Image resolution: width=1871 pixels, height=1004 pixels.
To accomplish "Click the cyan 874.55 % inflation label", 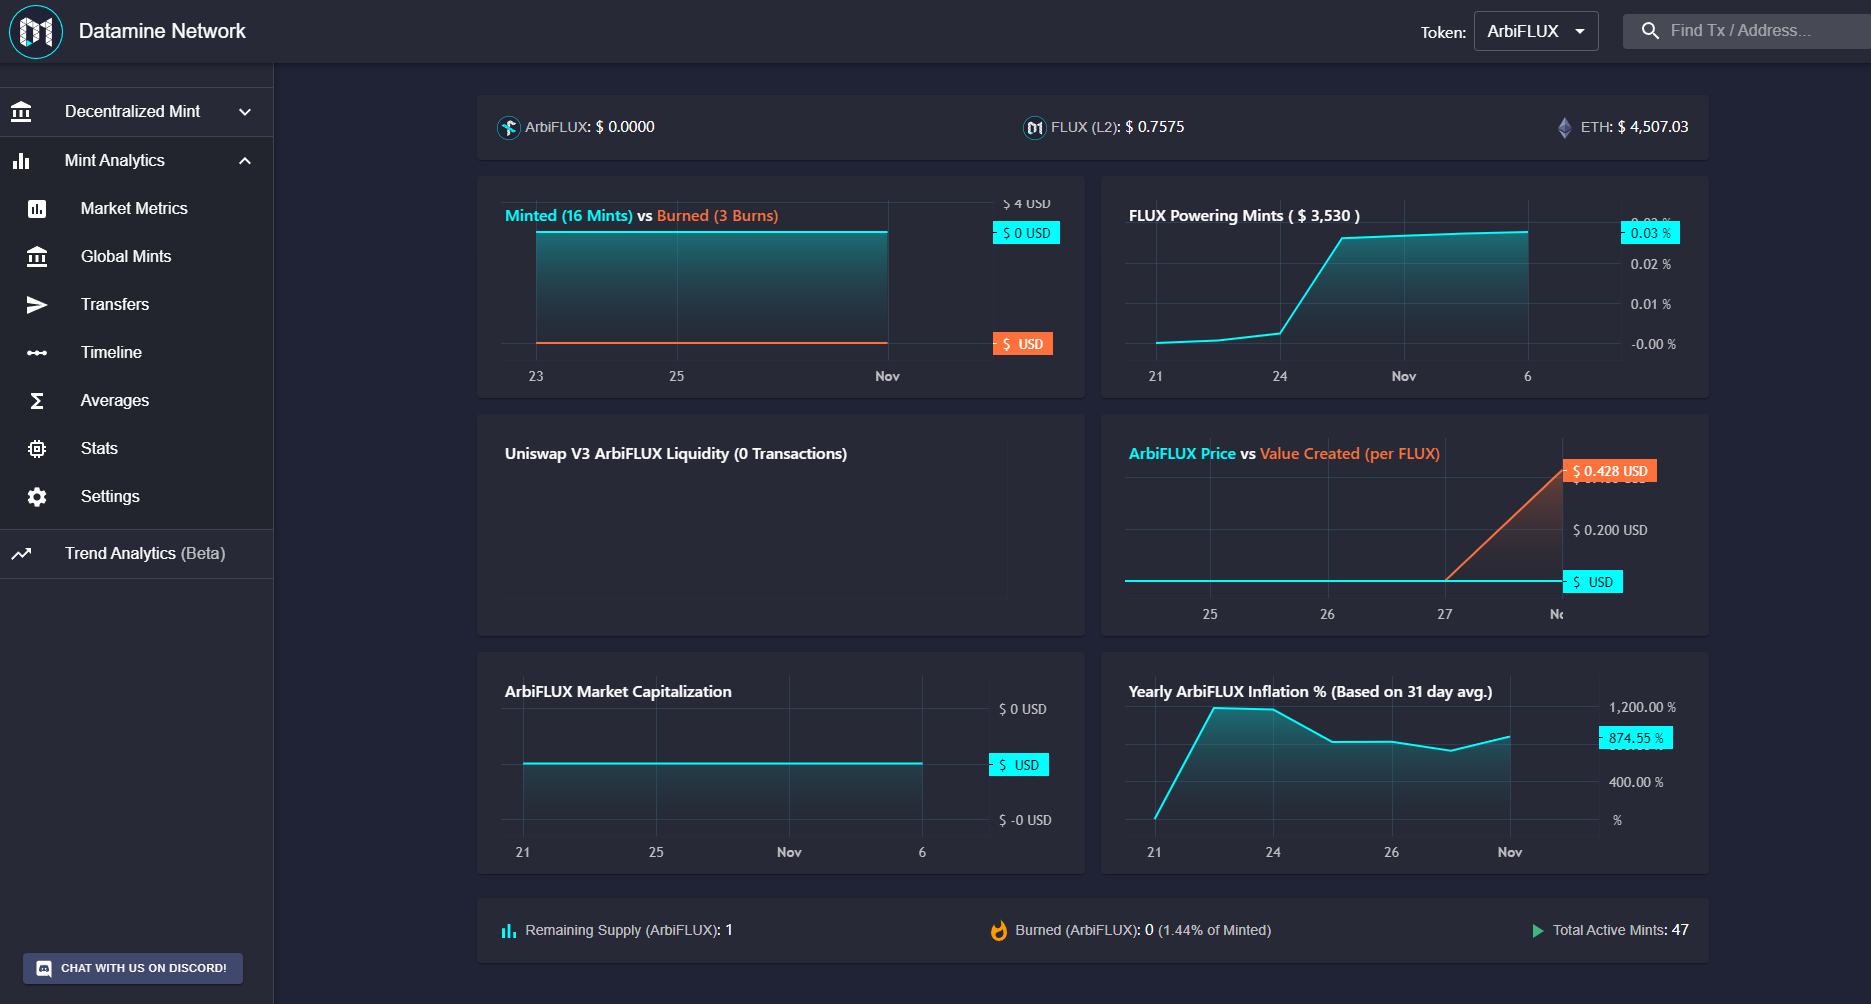I will (x=1636, y=738).
